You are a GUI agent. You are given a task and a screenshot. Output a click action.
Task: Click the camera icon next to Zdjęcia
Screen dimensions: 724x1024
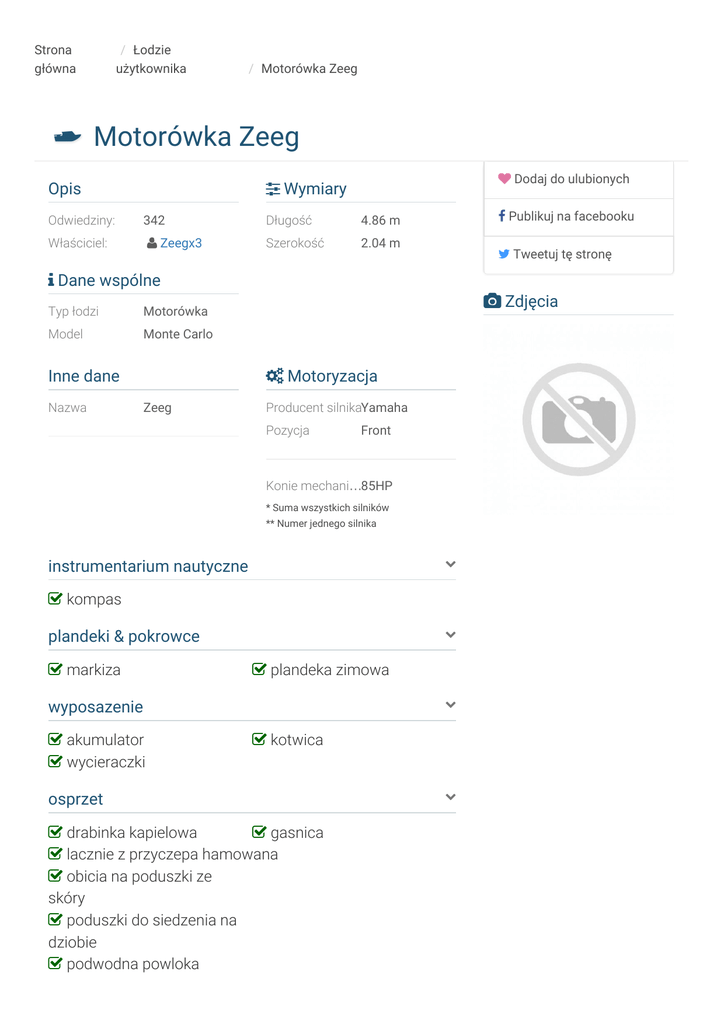(x=492, y=301)
